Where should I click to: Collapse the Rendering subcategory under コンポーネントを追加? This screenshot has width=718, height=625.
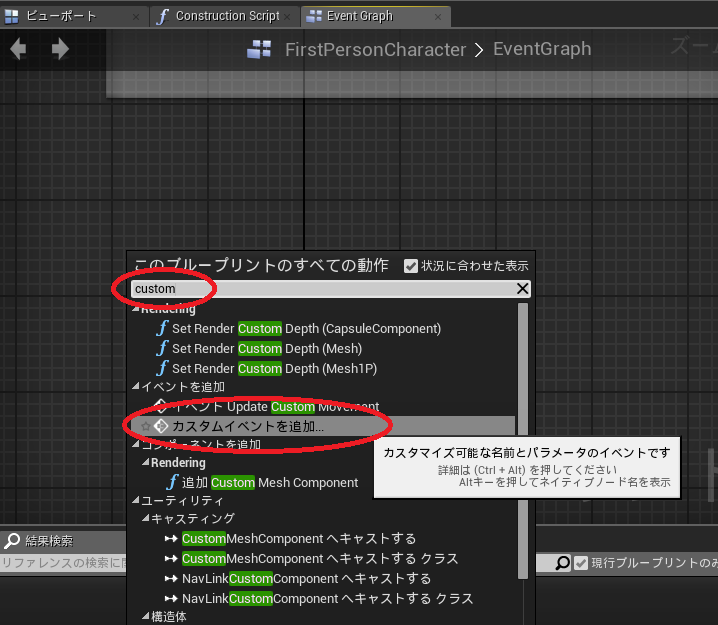click(146, 462)
